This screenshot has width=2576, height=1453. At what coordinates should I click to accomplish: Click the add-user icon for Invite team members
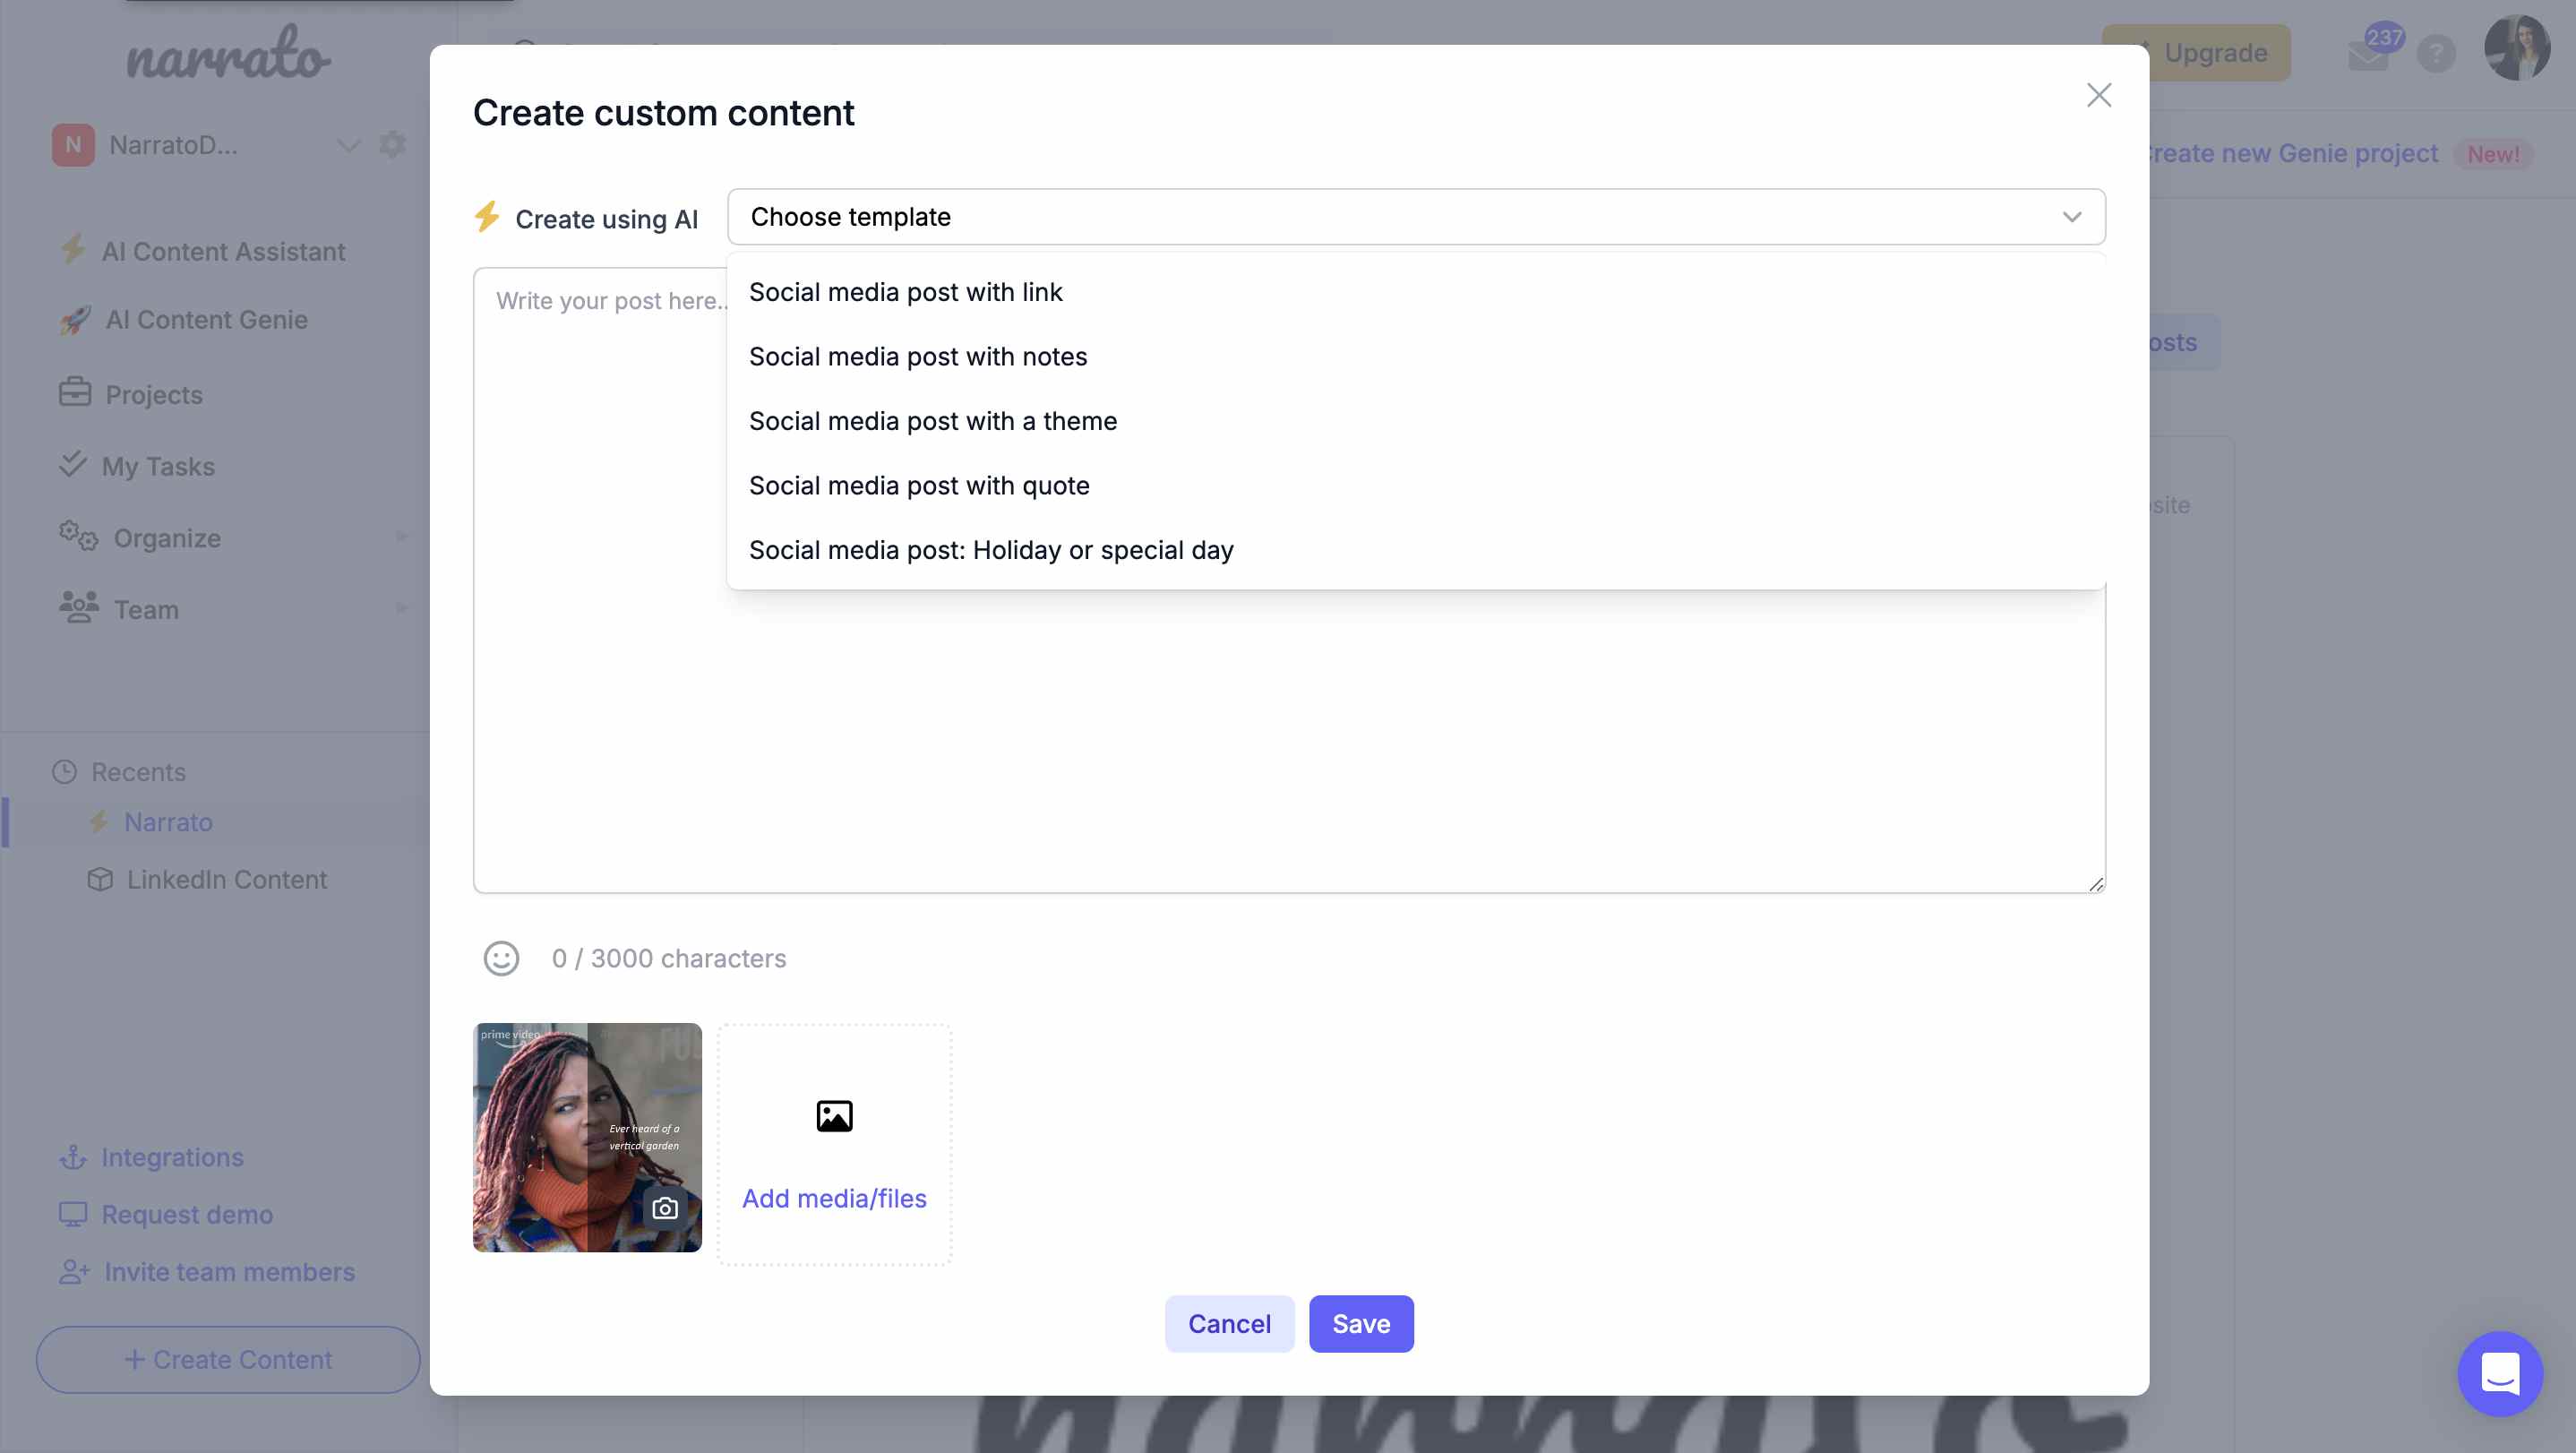click(x=74, y=1272)
